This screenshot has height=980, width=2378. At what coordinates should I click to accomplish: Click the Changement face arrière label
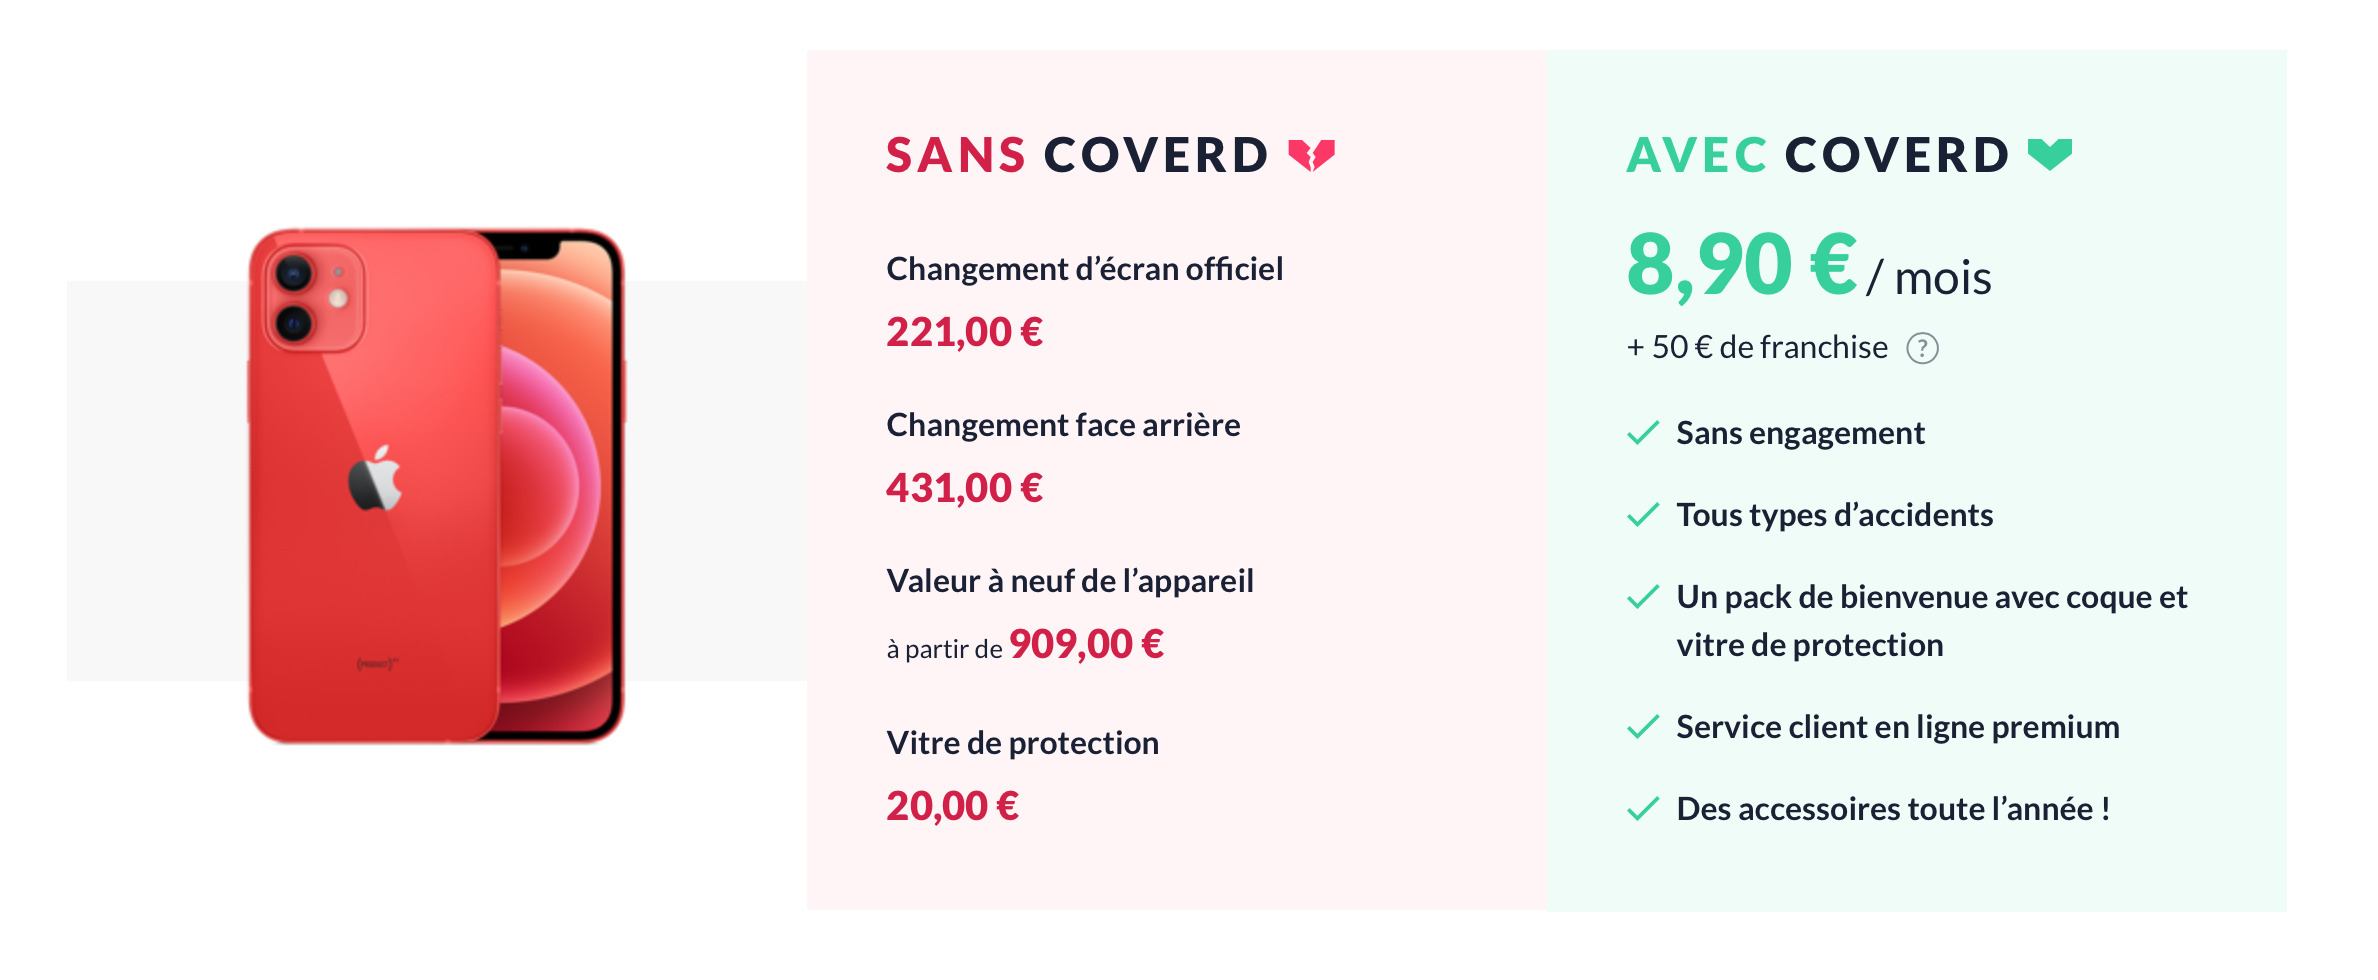[1063, 425]
